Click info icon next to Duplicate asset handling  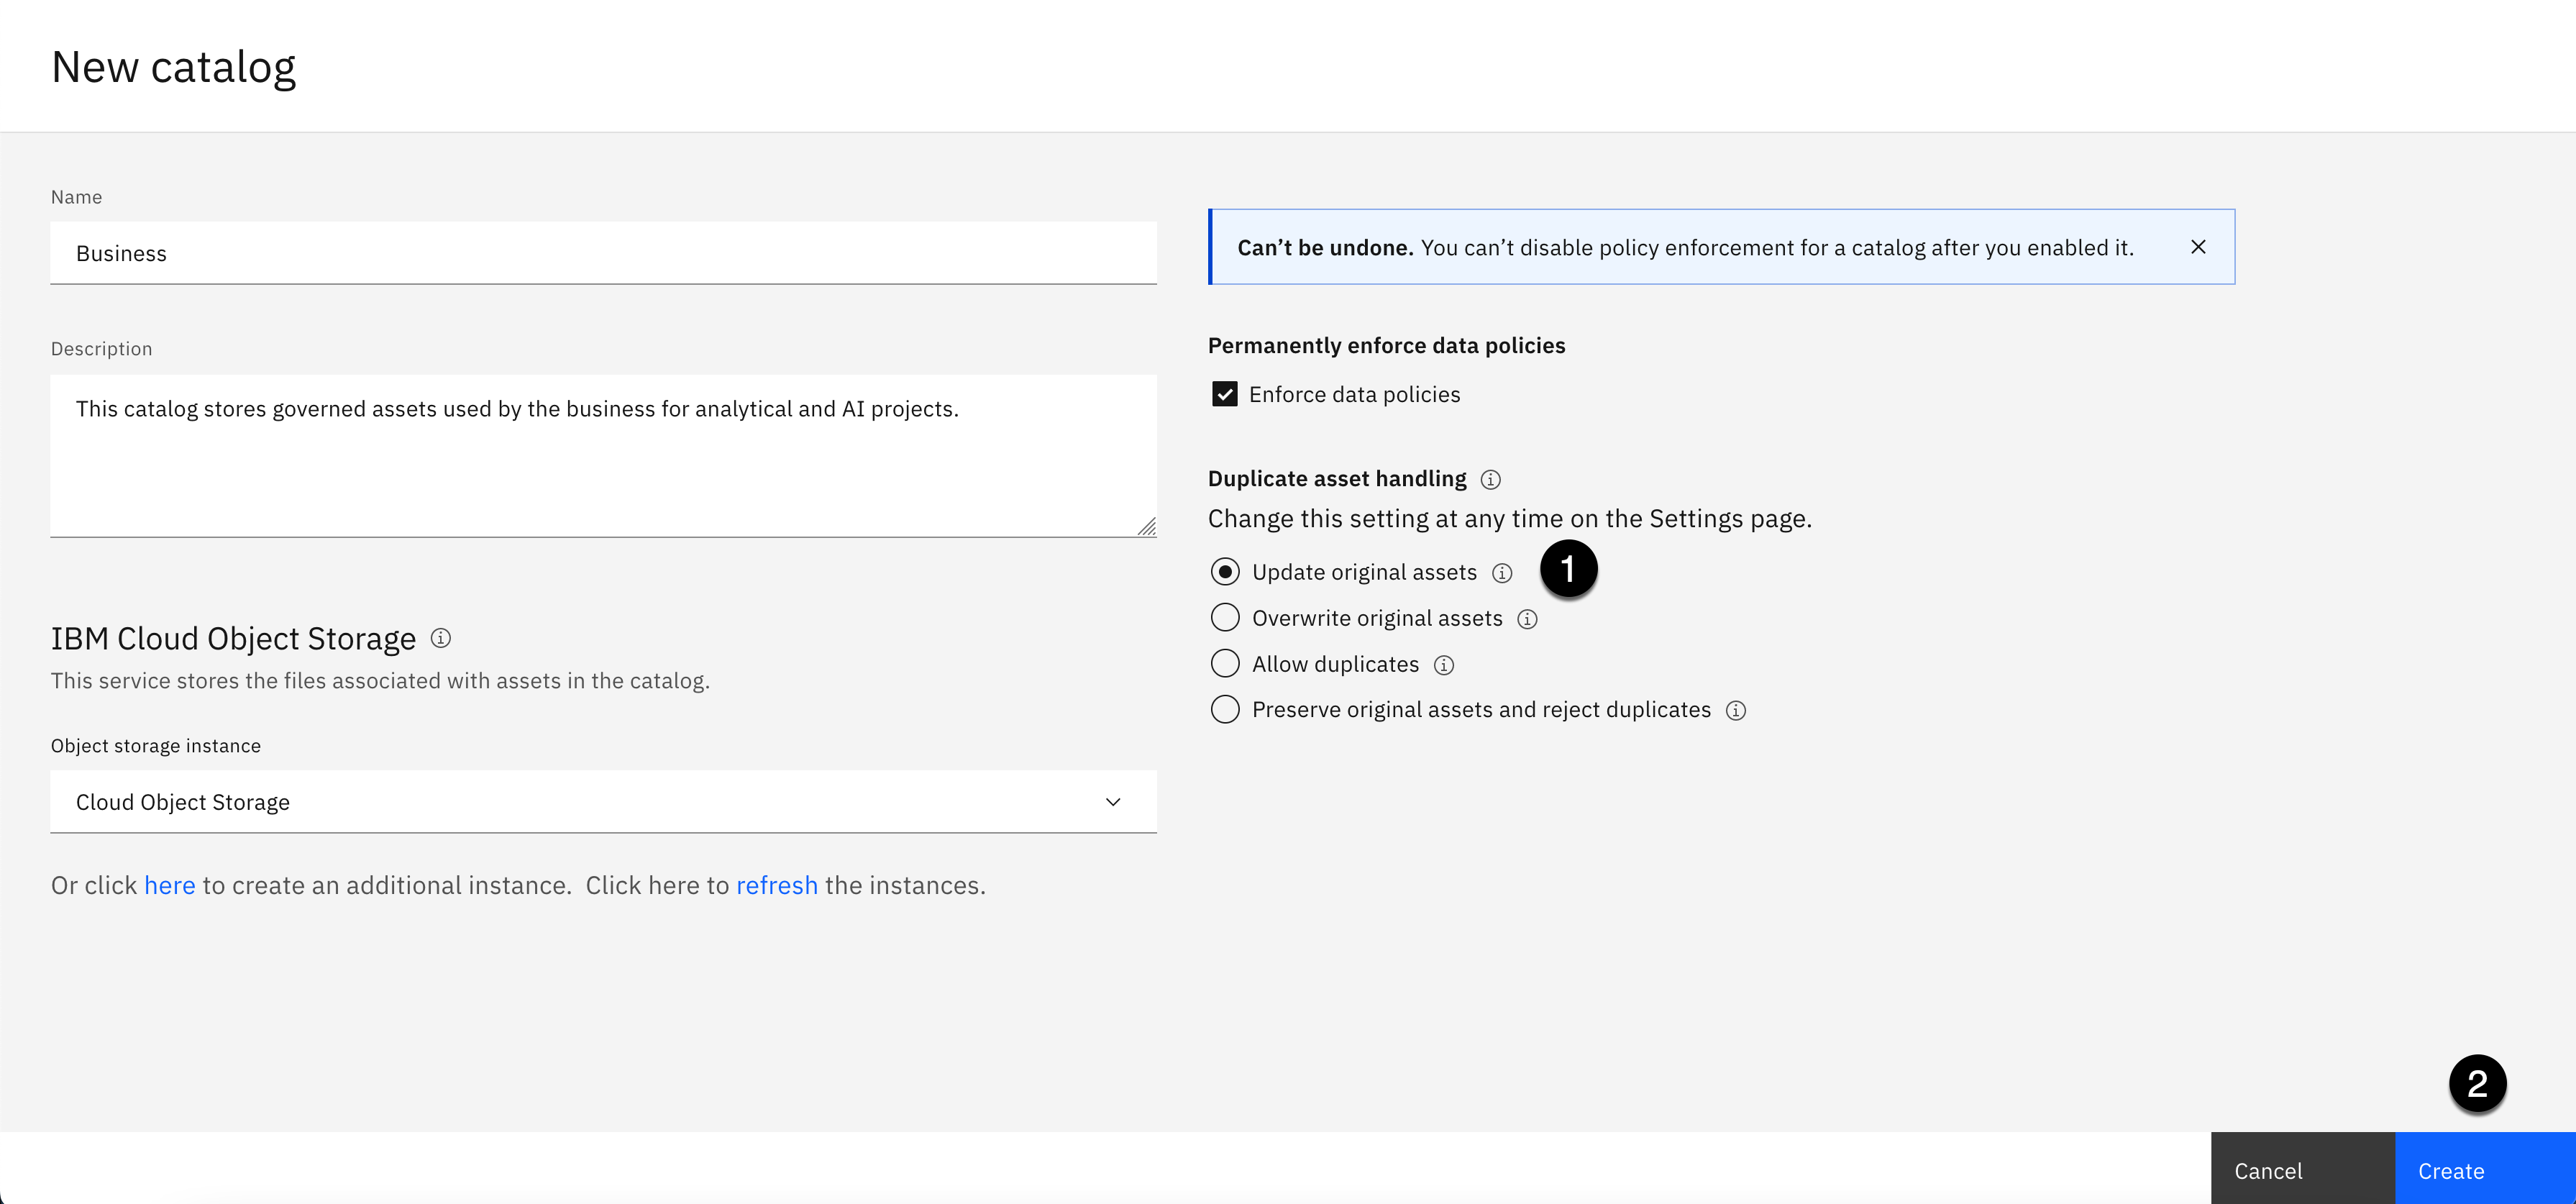[1490, 479]
